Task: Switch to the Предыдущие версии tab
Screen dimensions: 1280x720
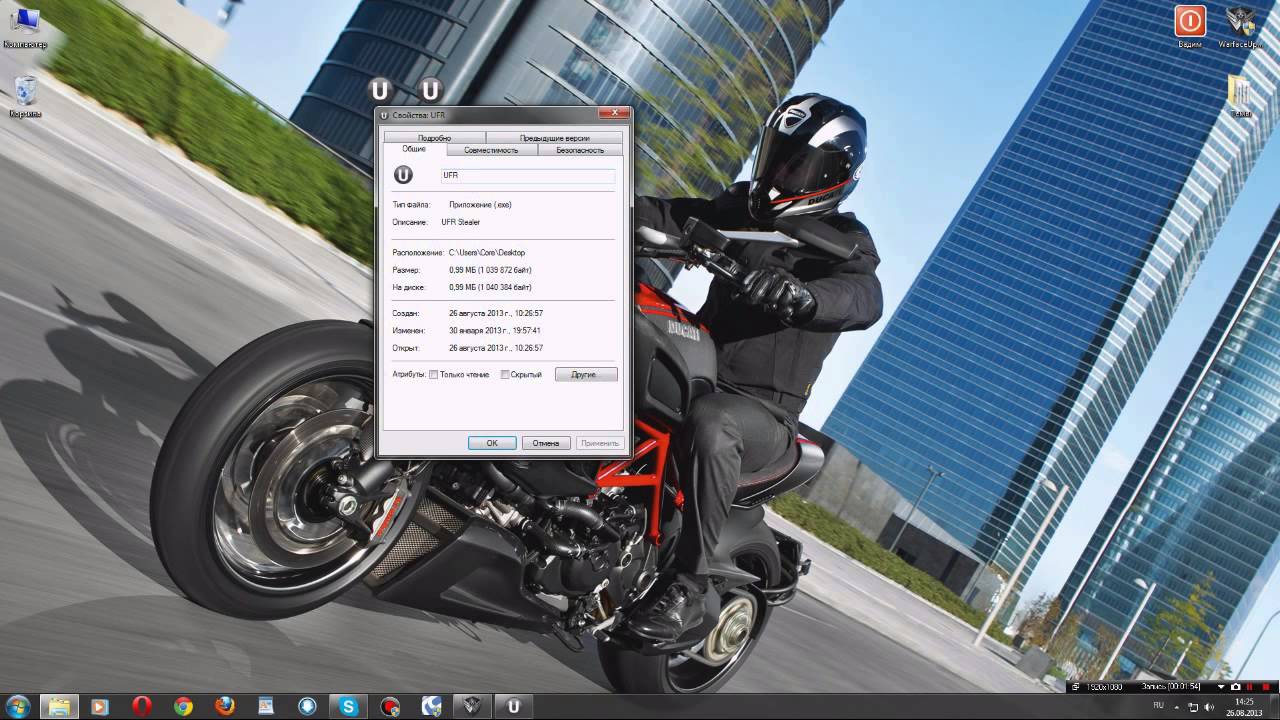Action: pos(554,138)
